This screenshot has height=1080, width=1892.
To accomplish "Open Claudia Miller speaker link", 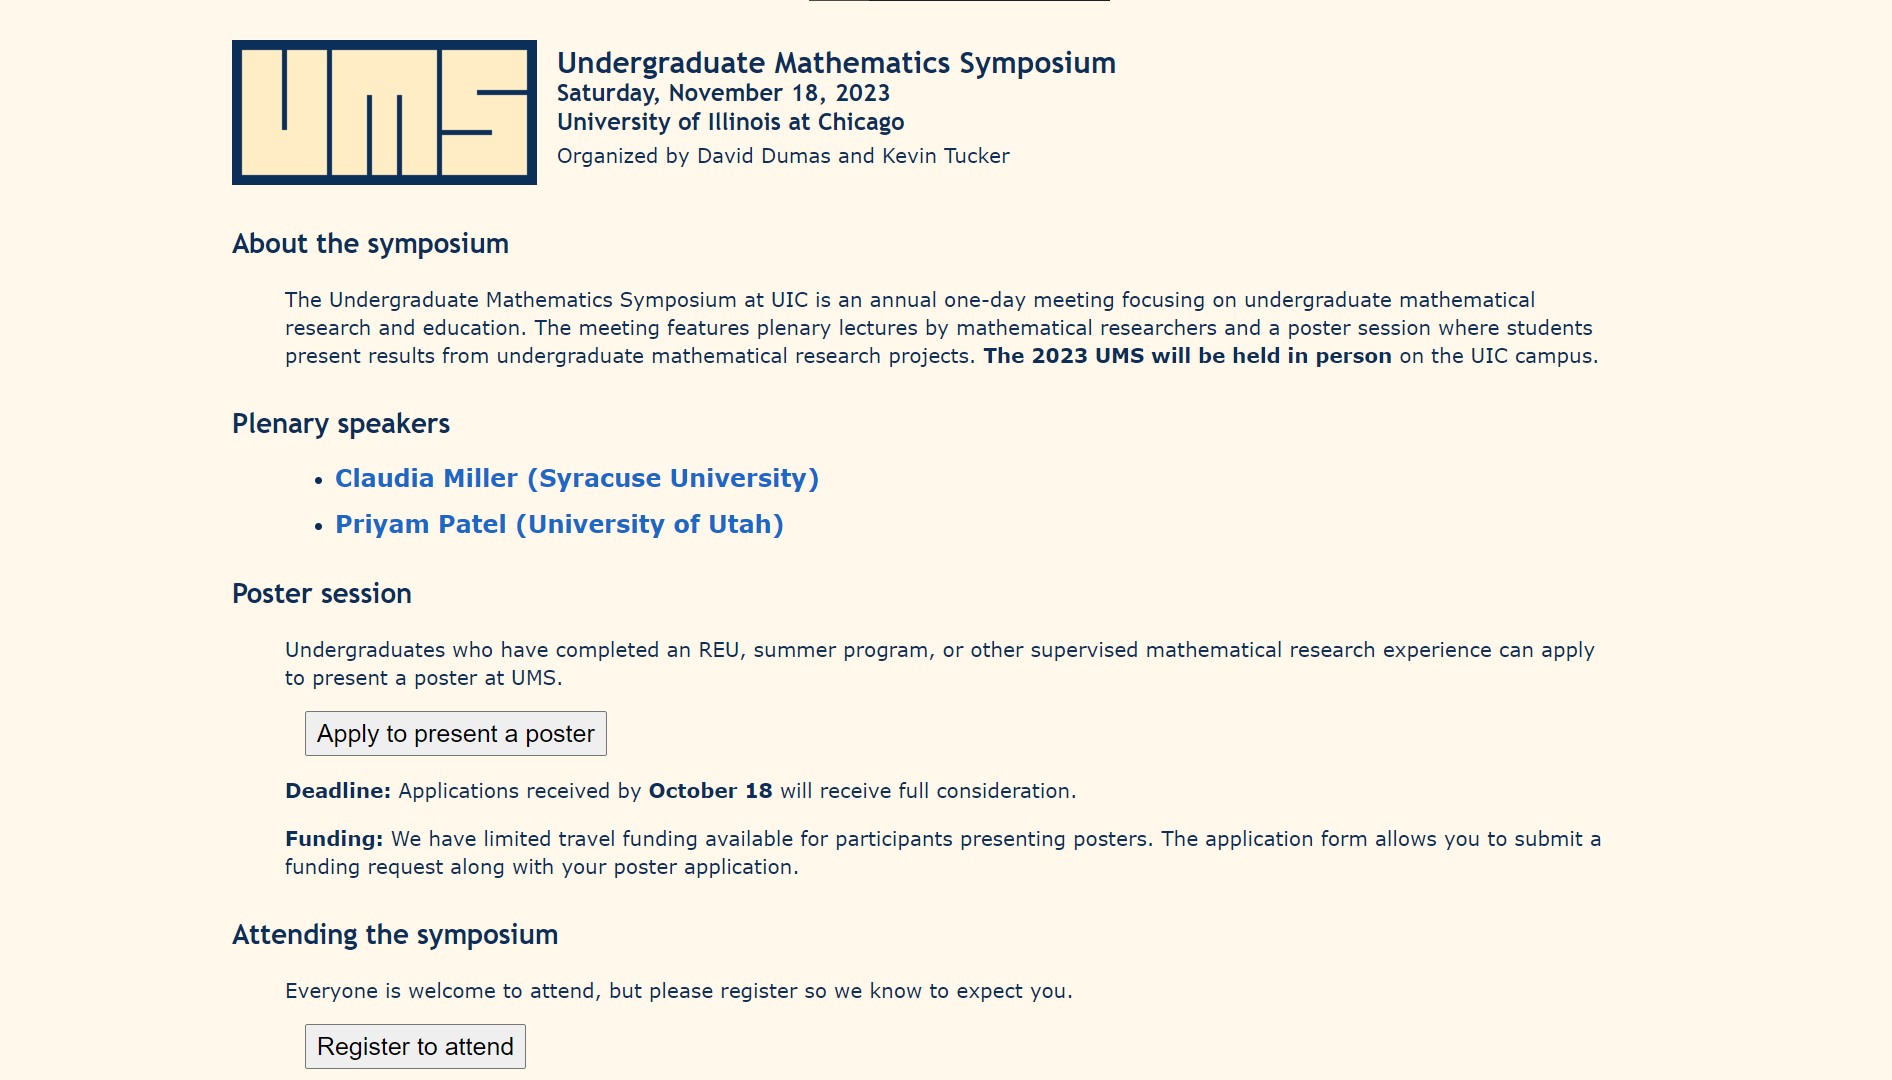I will tap(576, 478).
